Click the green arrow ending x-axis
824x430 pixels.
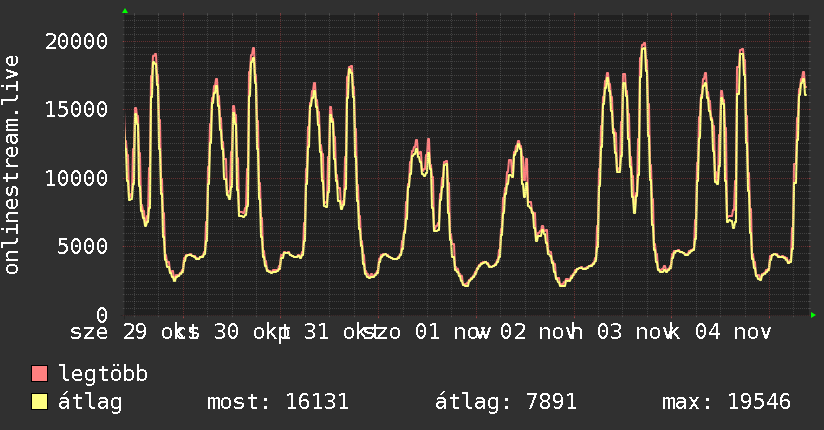pos(813,315)
